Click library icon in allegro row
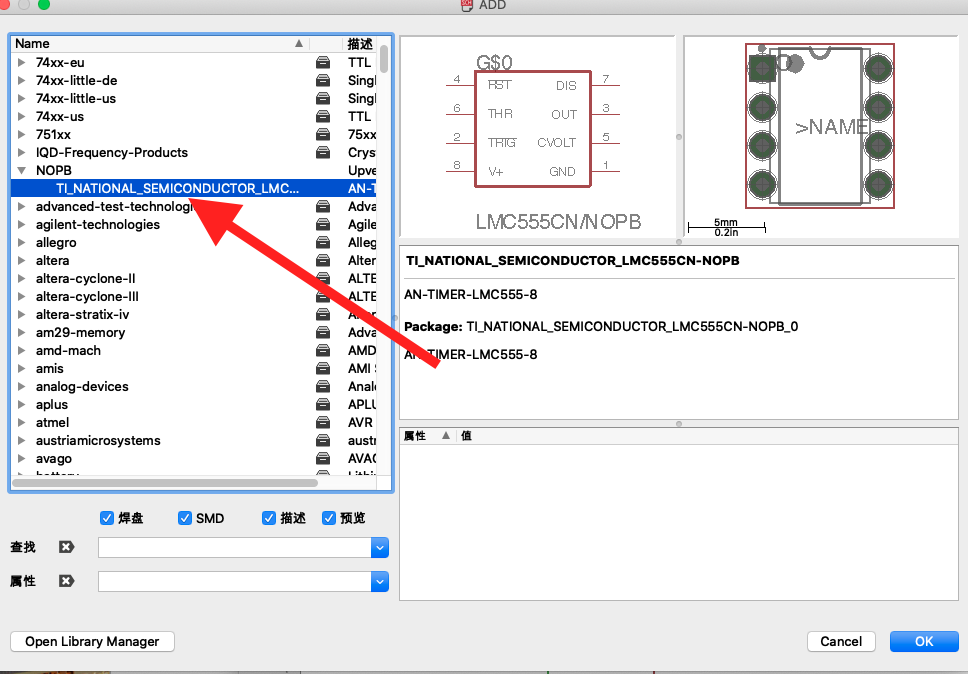The height and width of the screenshot is (674, 968). pos(322,242)
